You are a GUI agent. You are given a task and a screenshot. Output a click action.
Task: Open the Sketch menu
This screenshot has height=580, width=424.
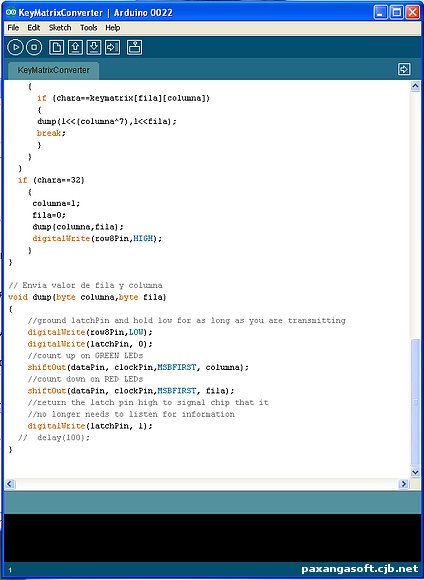coord(60,28)
